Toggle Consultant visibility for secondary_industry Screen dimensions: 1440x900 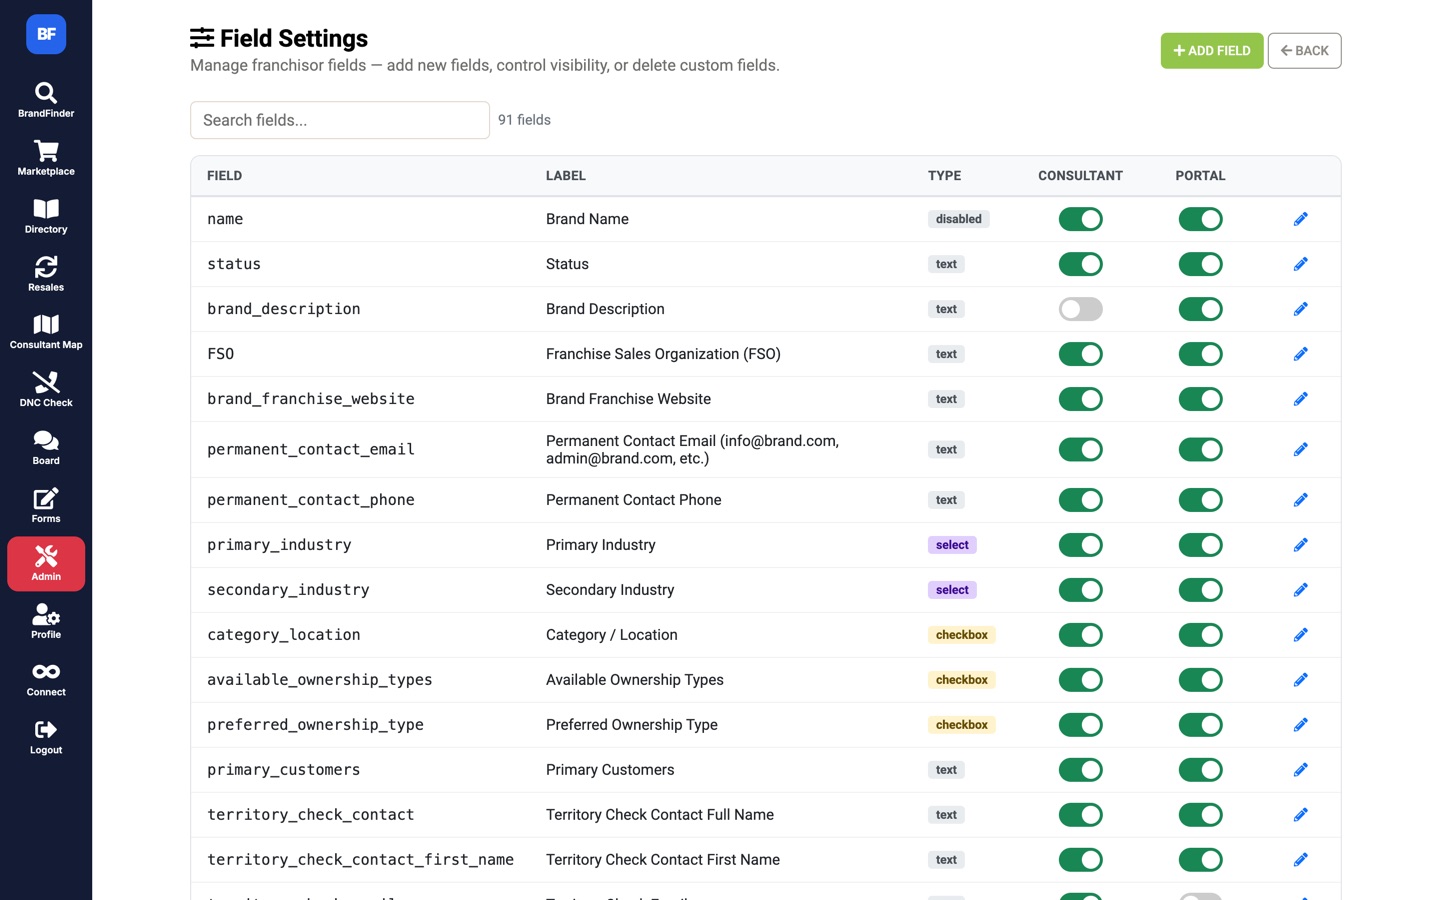click(1080, 590)
